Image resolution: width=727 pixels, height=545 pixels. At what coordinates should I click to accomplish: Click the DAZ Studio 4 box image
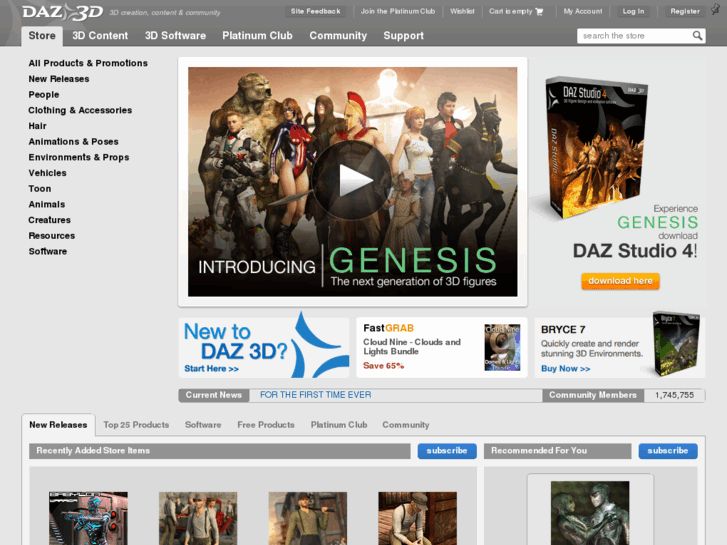(596, 146)
